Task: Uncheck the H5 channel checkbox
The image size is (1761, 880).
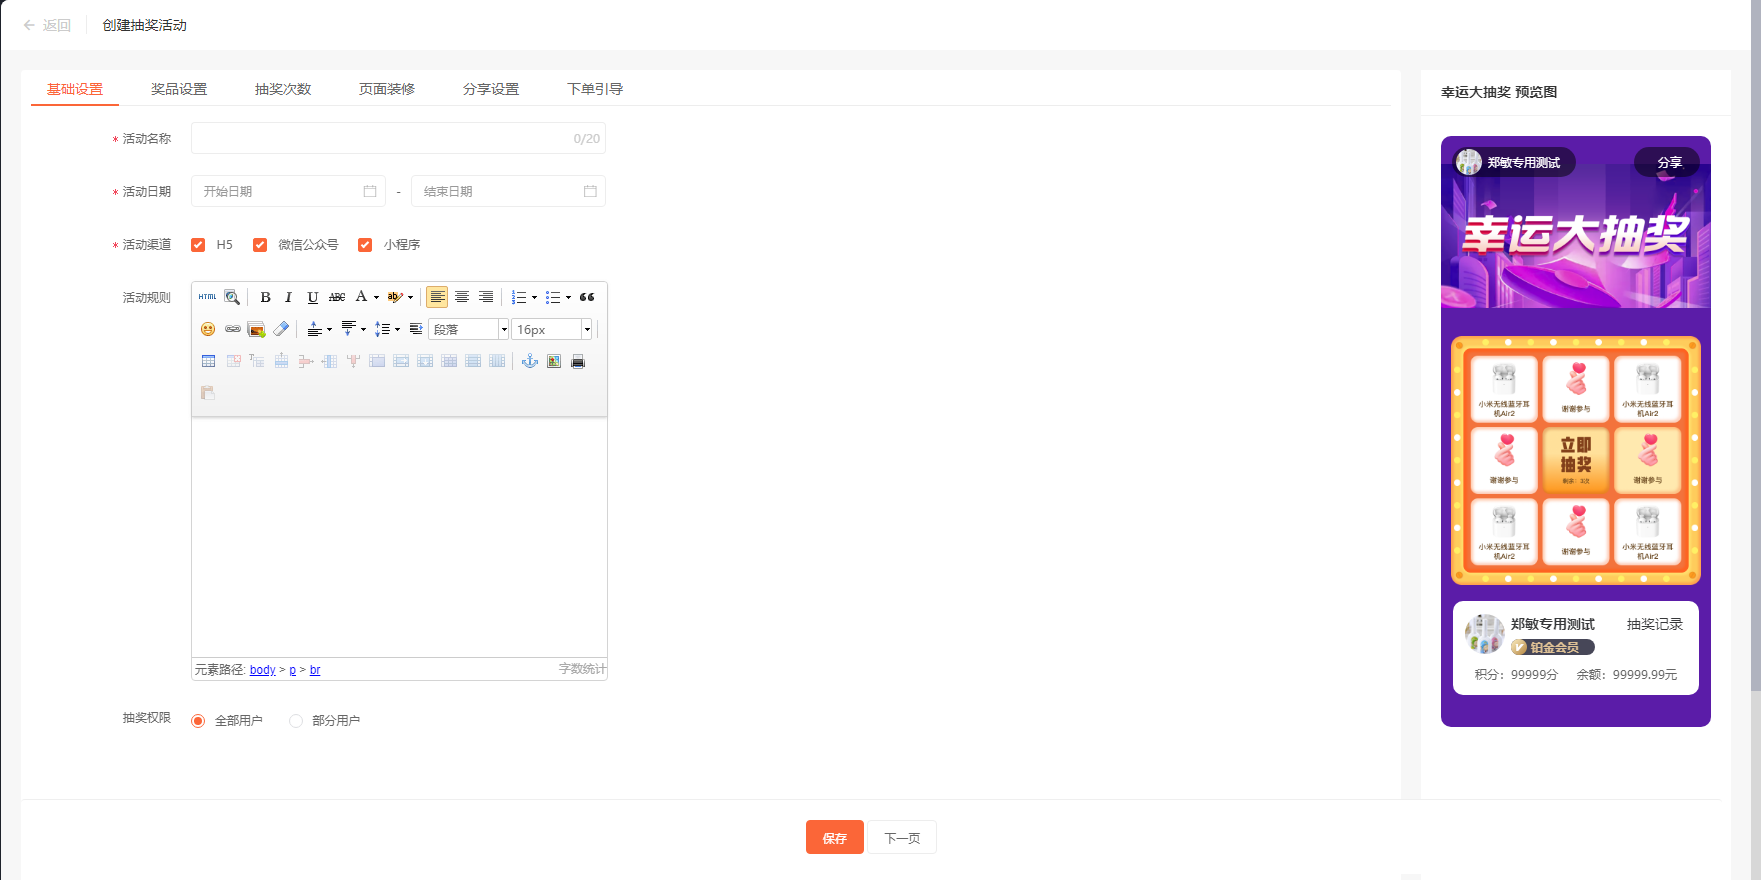Action: [198, 245]
